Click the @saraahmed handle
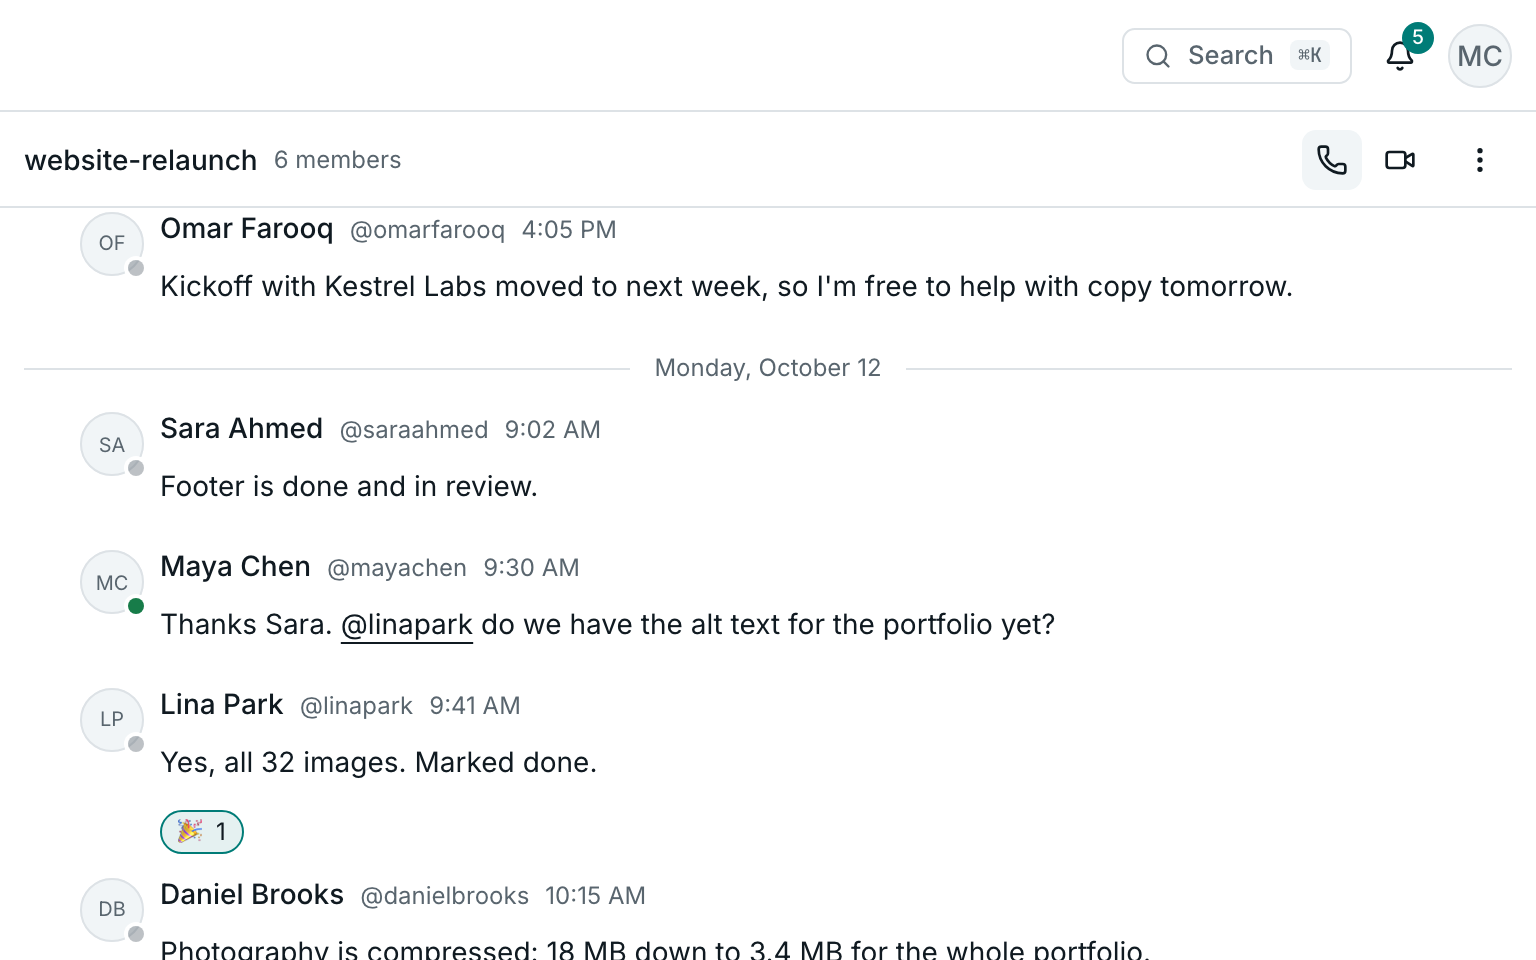The width and height of the screenshot is (1536, 960). click(414, 430)
